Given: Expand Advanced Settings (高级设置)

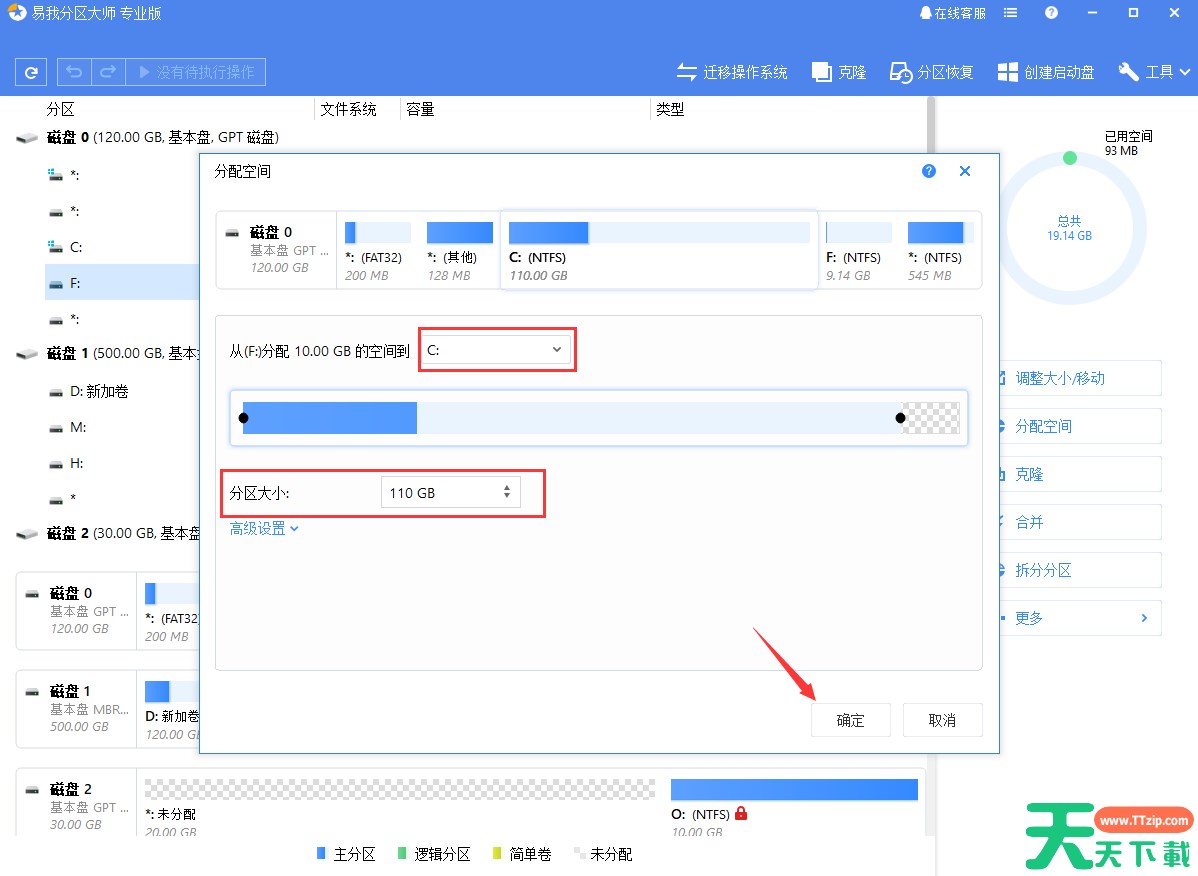Looking at the screenshot, I should tap(265, 528).
